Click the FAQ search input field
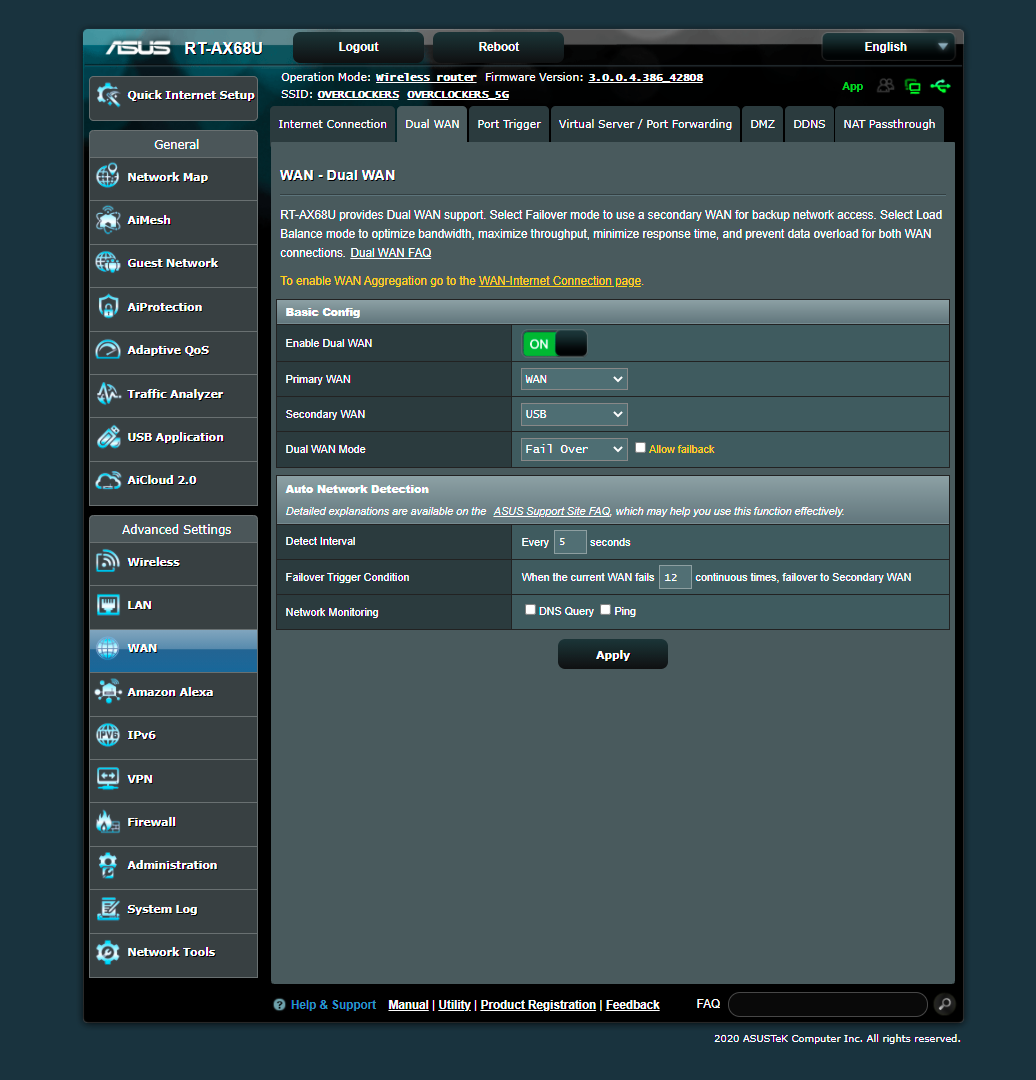The image size is (1036, 1080). [x=827, y=1004]
